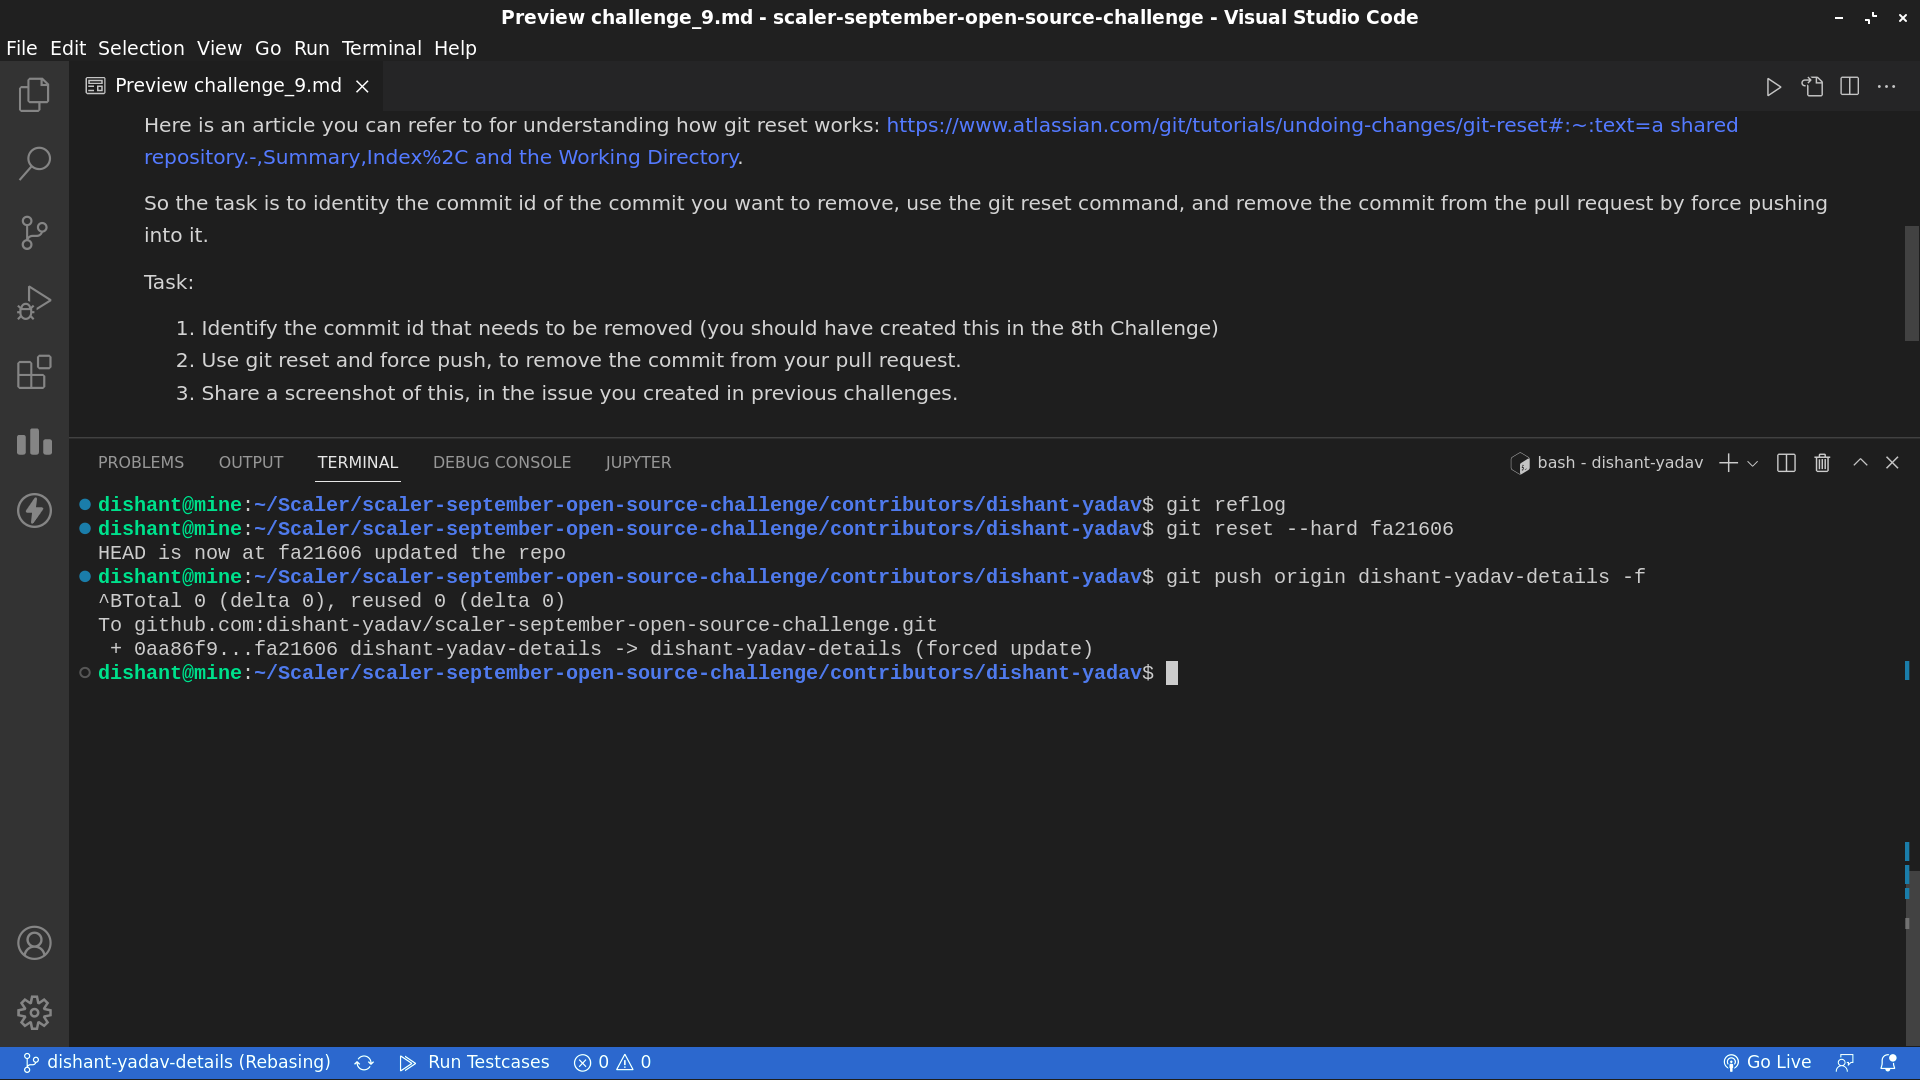This screenshot has height=1080, width=1920.
Task: Open the File menu
Action: pyautogui.click(x=21, y=48)
